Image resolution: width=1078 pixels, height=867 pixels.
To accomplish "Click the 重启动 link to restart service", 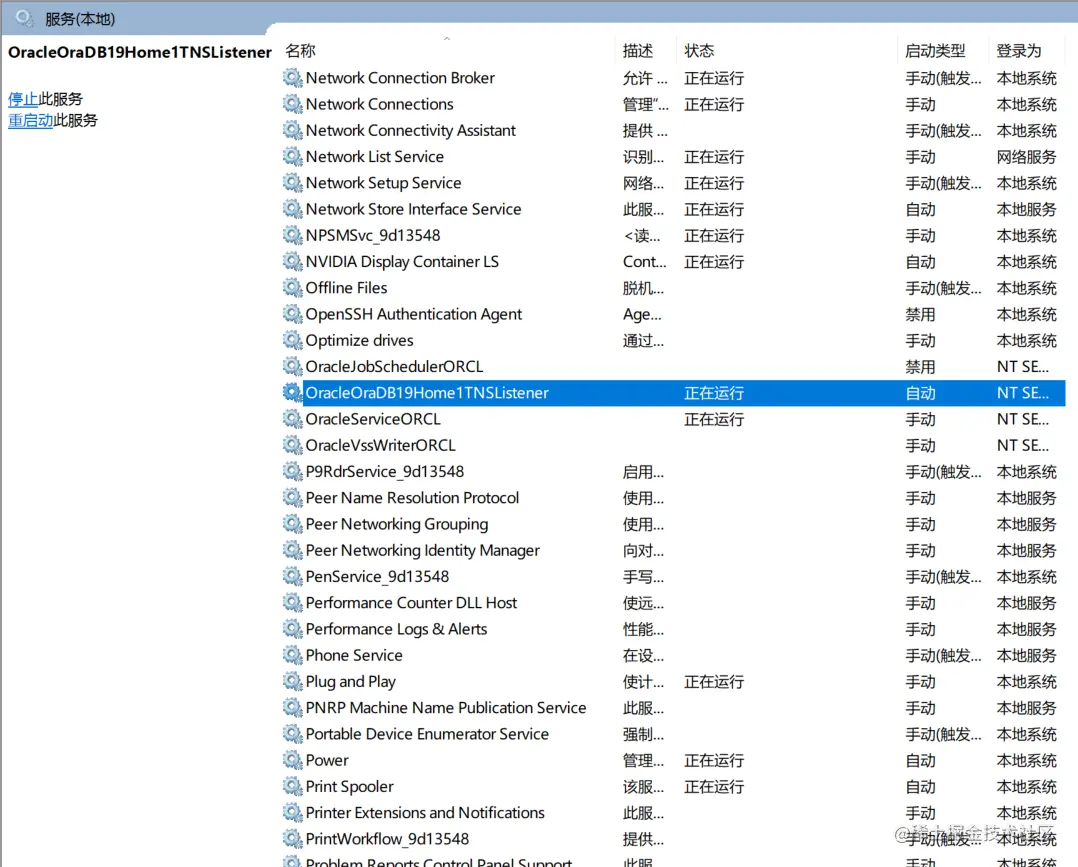I will 30,120.
